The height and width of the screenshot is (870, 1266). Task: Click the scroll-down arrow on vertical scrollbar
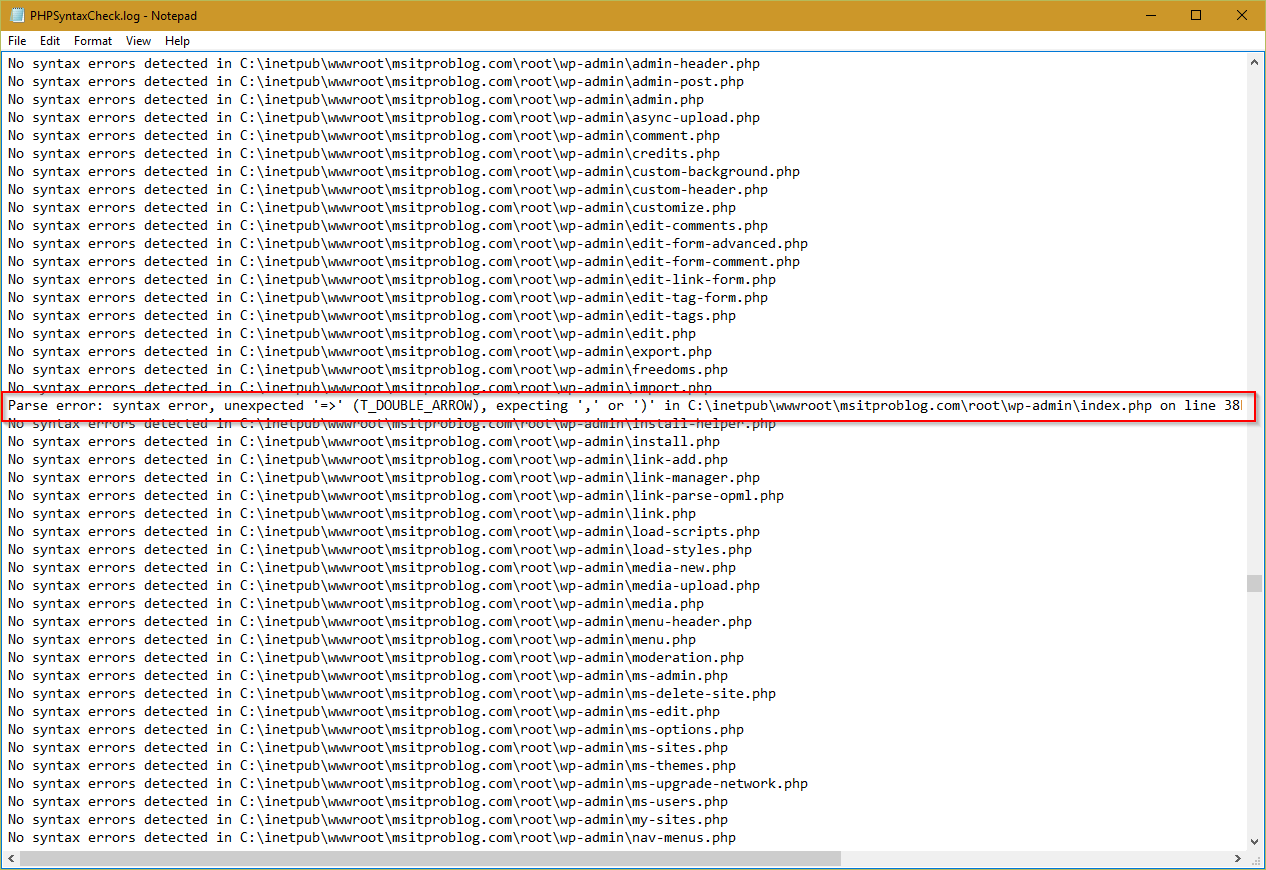[x=1254, y=841]
